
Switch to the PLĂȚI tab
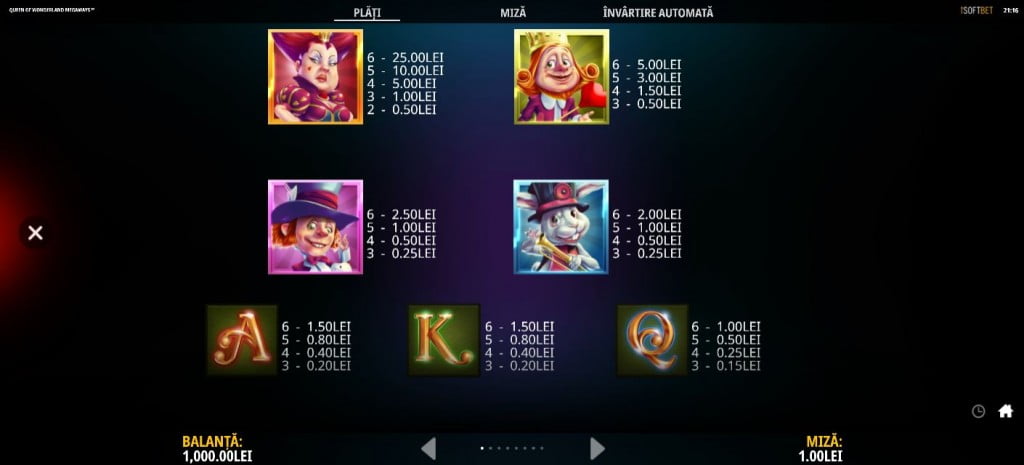click(367, 12)
